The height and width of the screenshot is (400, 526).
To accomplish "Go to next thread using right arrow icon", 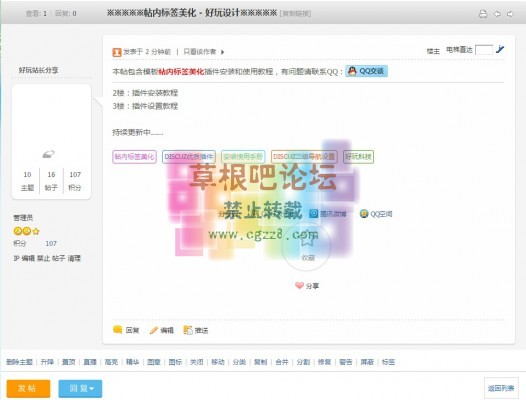I will (x=510, y=14).
